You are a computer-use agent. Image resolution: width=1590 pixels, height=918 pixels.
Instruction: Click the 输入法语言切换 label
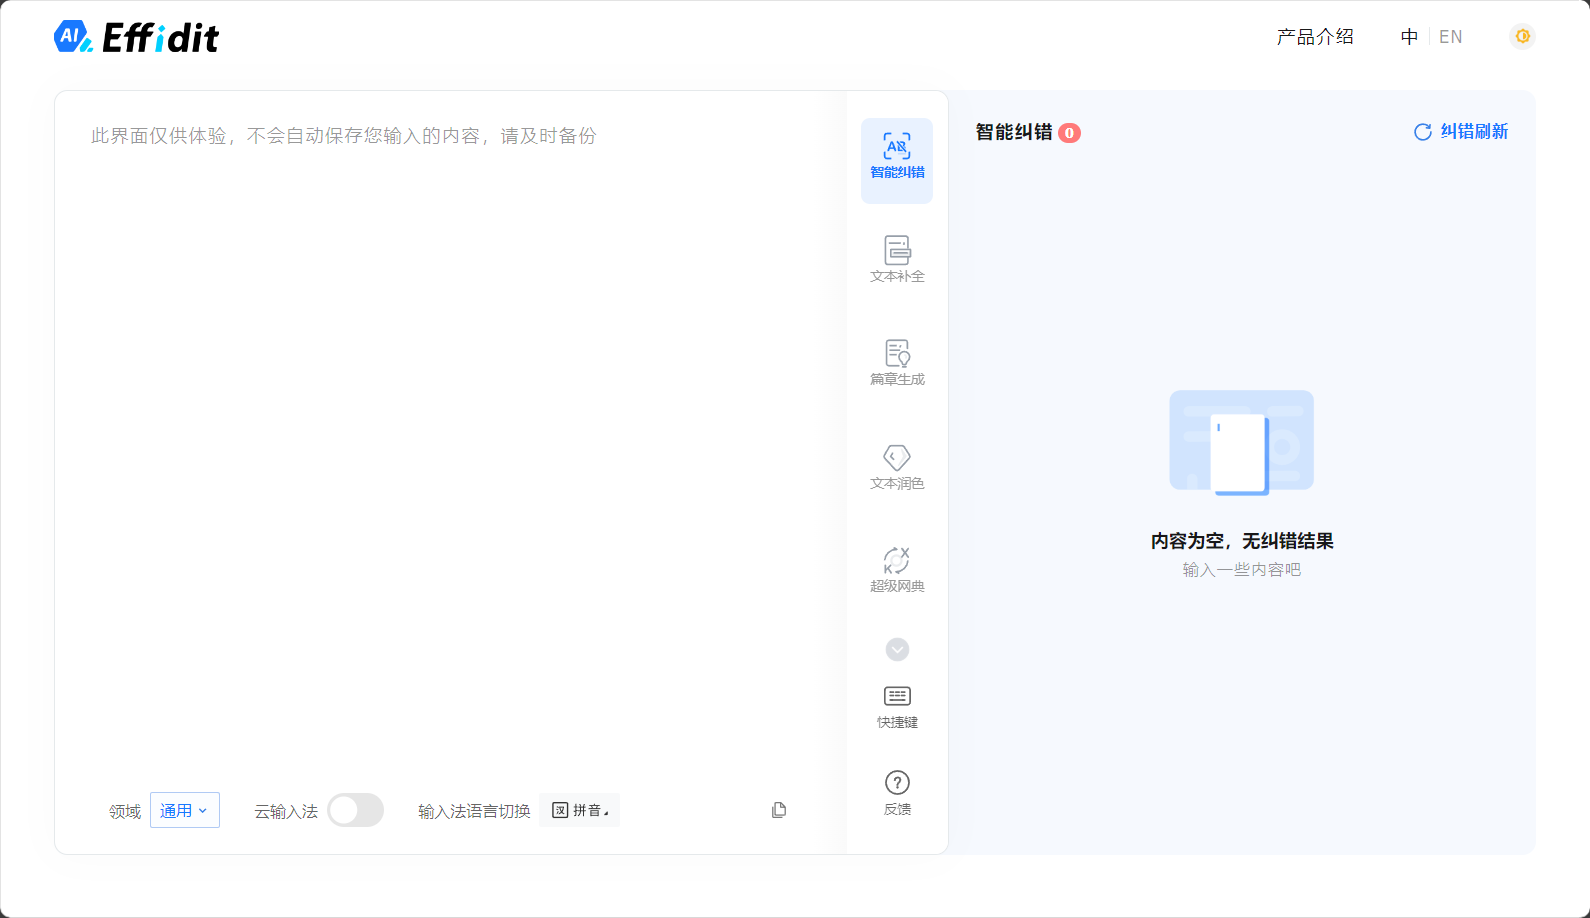(474, 811)
